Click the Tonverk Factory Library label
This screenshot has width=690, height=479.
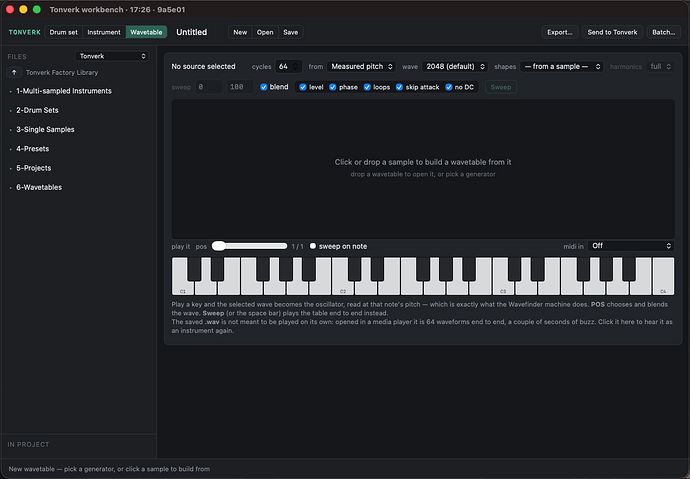pos(62,73)
